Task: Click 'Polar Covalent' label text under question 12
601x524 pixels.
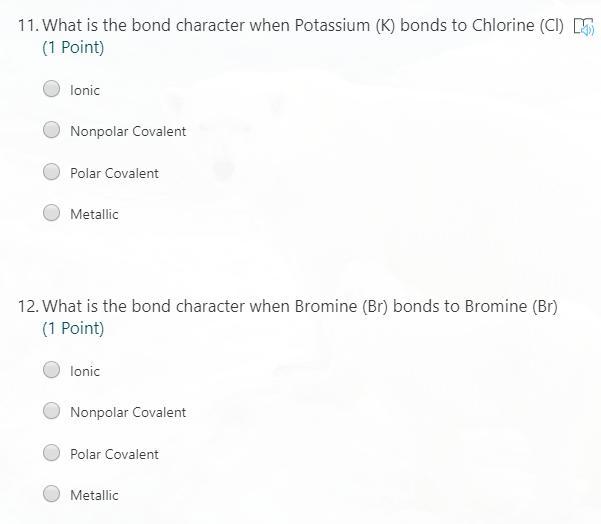Action: (x=114, y=454)
